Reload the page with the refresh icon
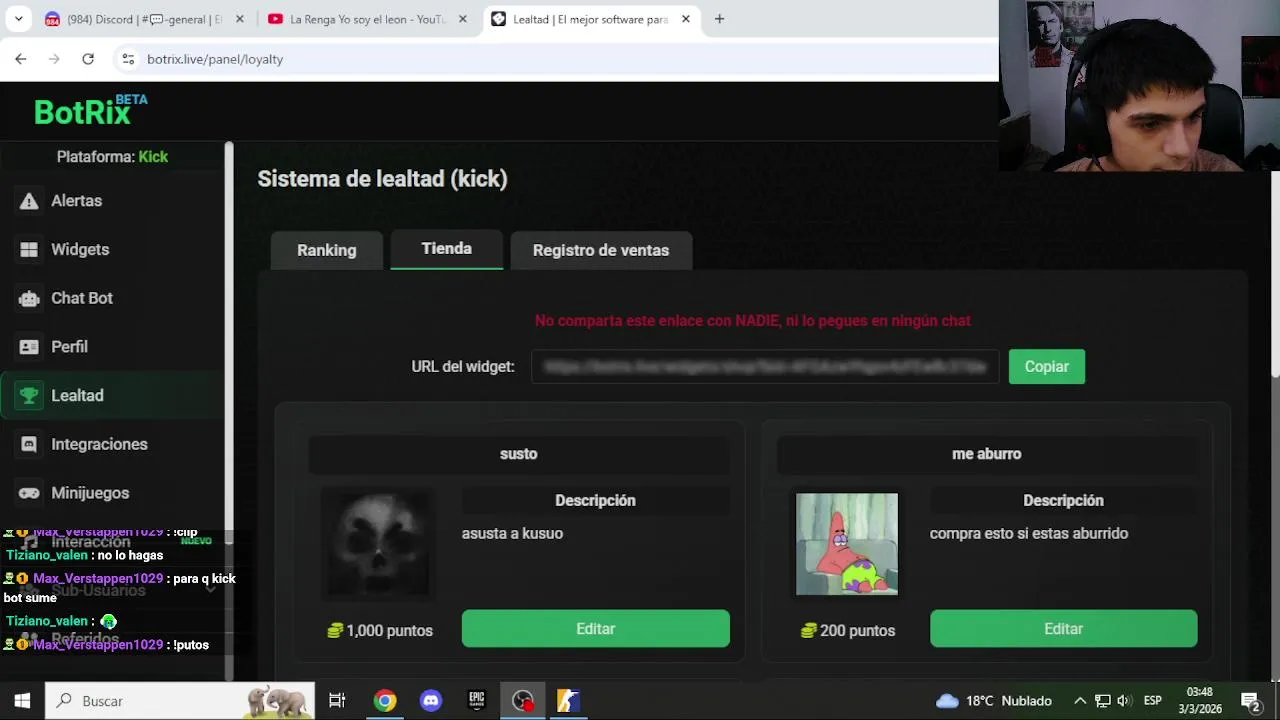 (x=88, y=59)
